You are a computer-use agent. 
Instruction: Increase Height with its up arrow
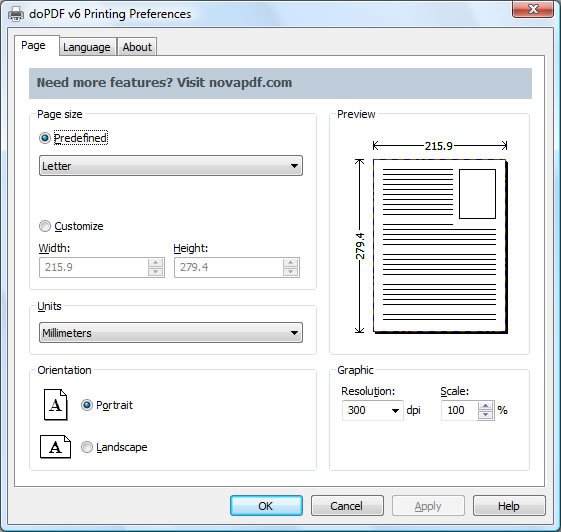pyautogui.click(x=291, y=263)
